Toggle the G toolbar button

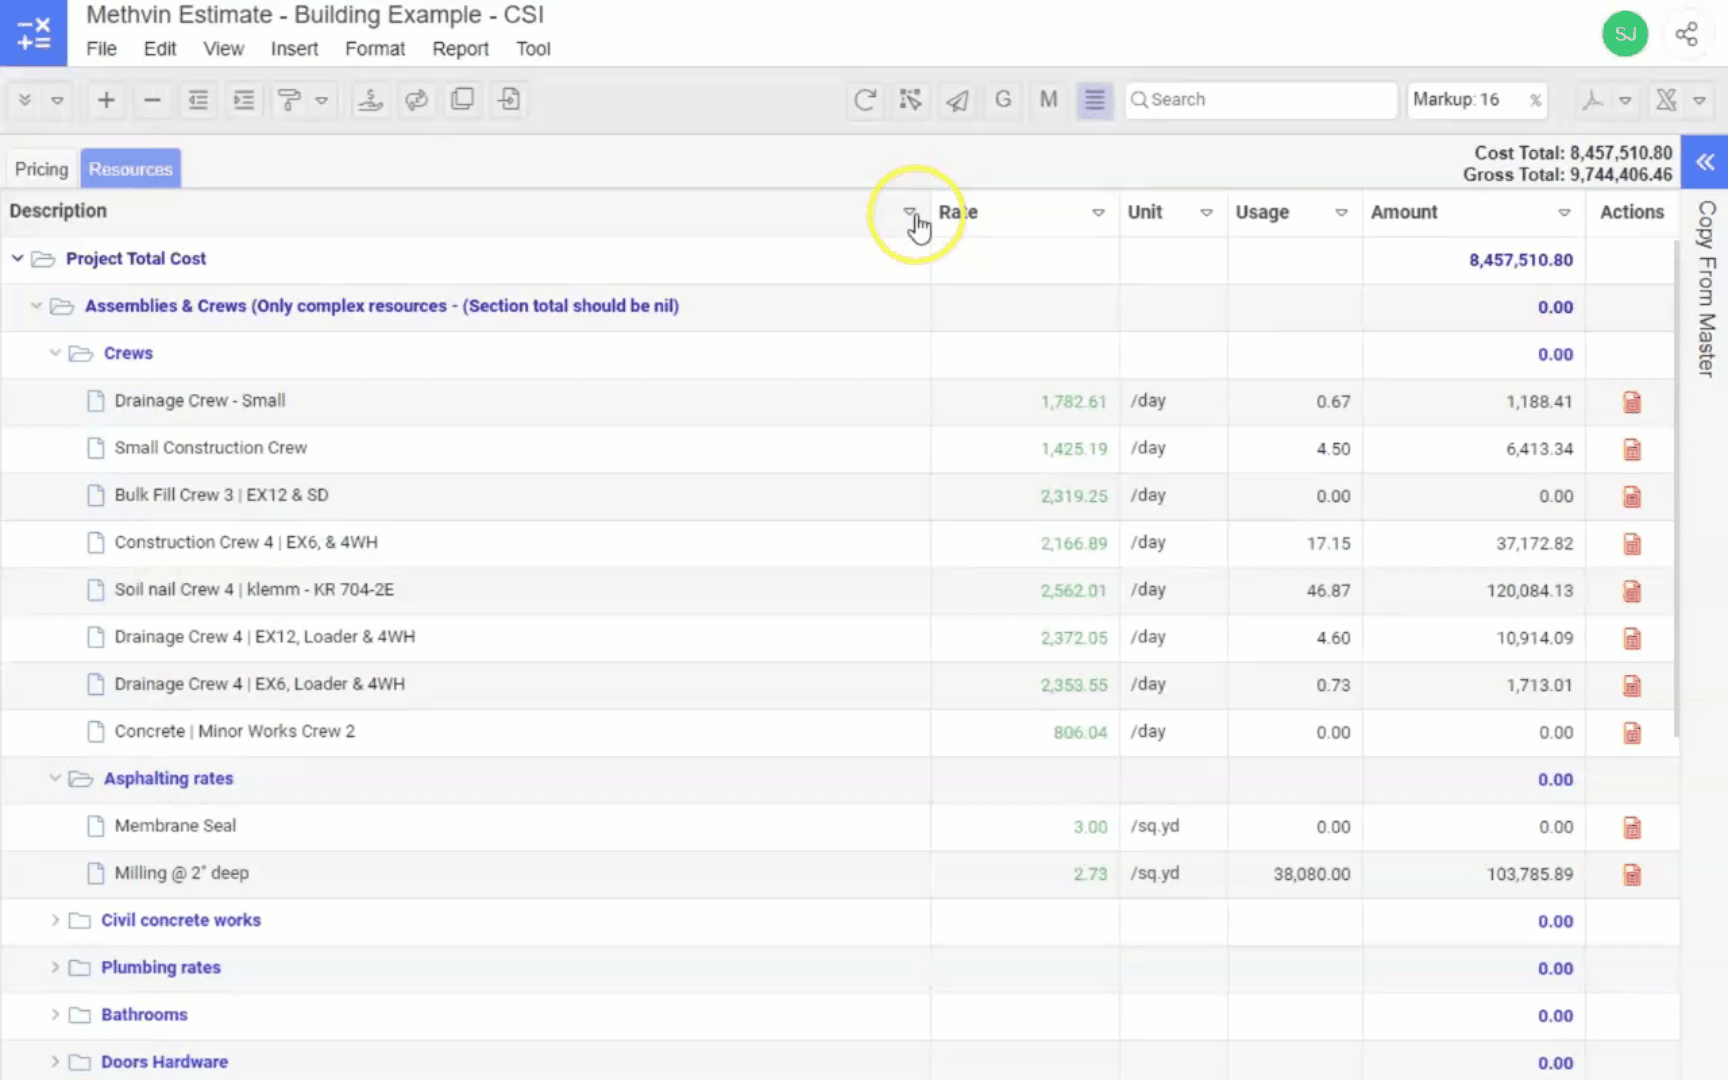click(x=1003, y=100)
